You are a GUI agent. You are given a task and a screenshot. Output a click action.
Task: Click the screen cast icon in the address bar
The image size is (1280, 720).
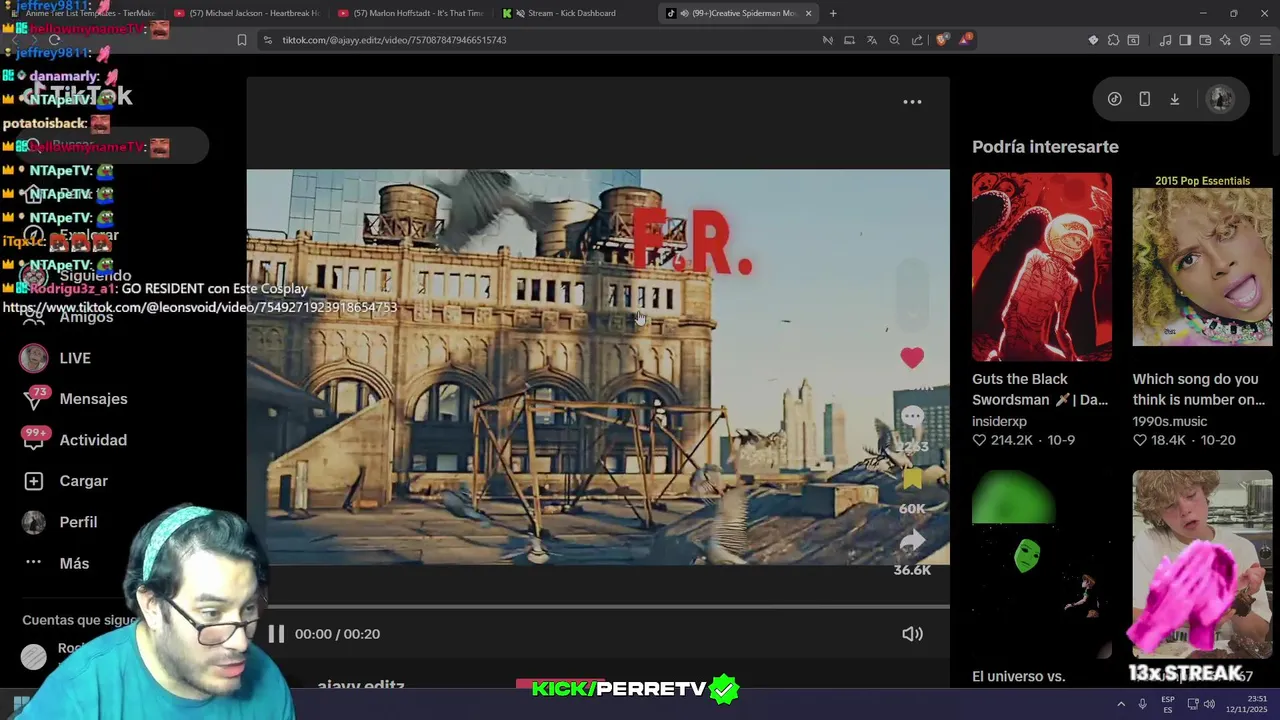[849, 40]
